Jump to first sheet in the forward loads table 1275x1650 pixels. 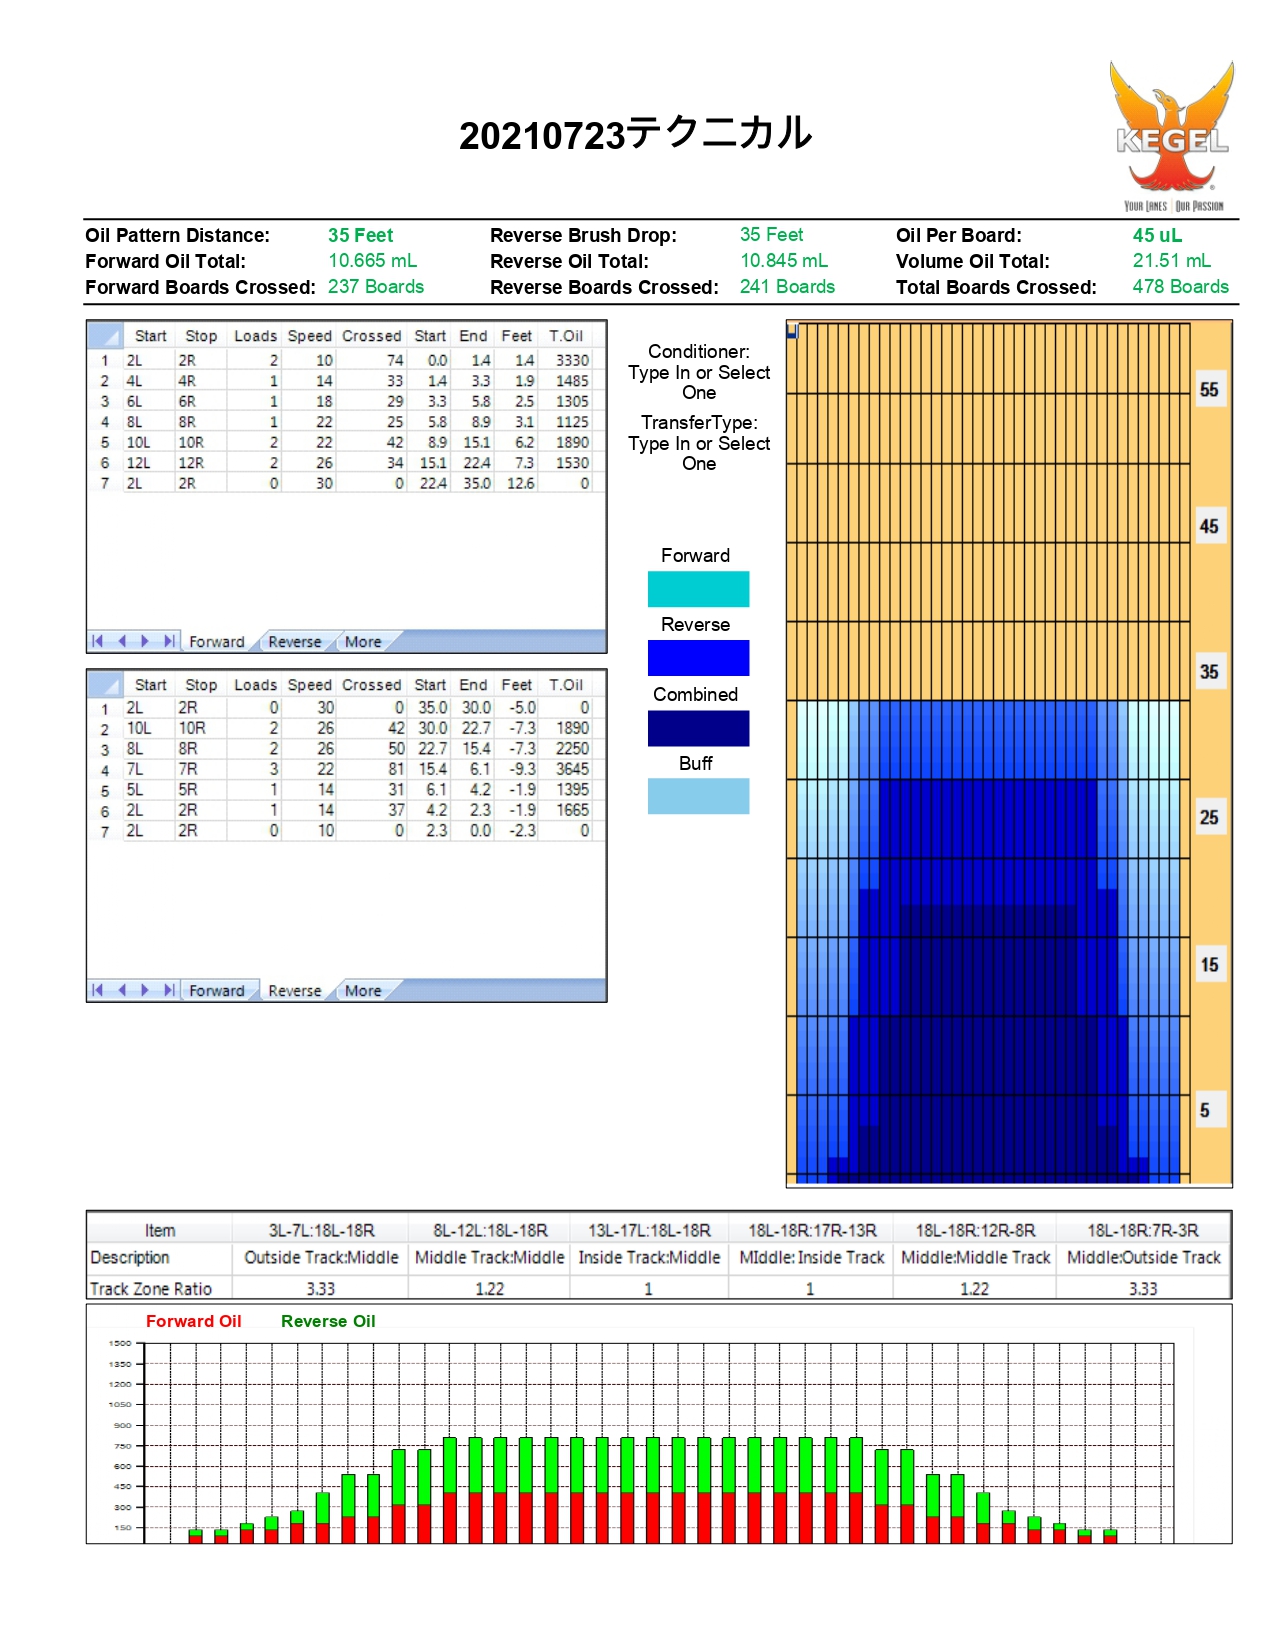click(x=98, y=641)
